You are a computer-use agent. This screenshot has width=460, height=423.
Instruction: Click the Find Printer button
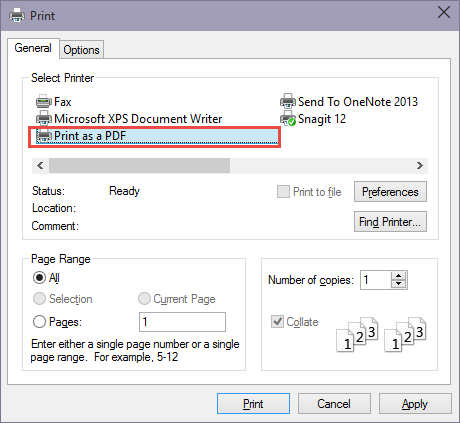click(x=390, y=222)
